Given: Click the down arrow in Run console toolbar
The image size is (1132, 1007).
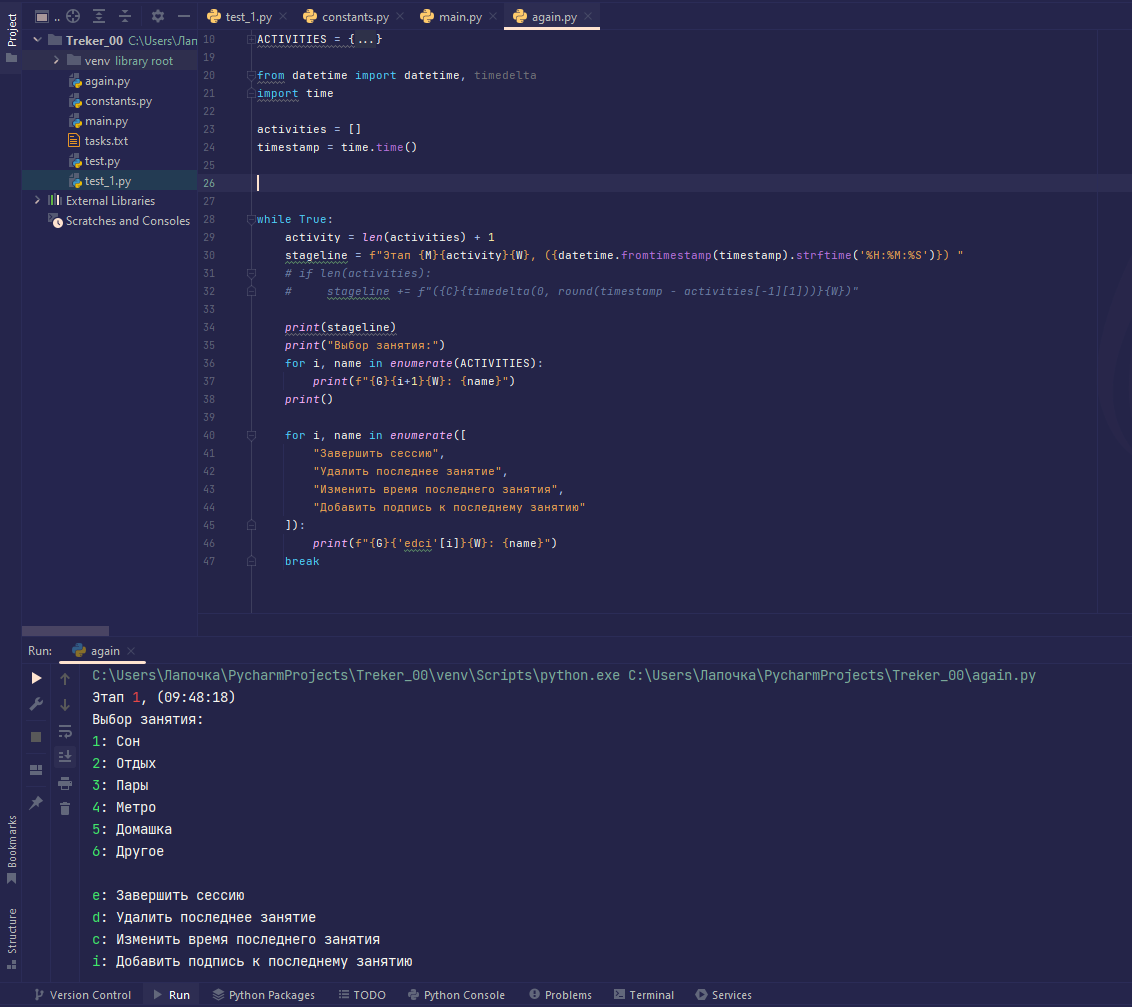Looking at the screenshot, I should (65, 705).
